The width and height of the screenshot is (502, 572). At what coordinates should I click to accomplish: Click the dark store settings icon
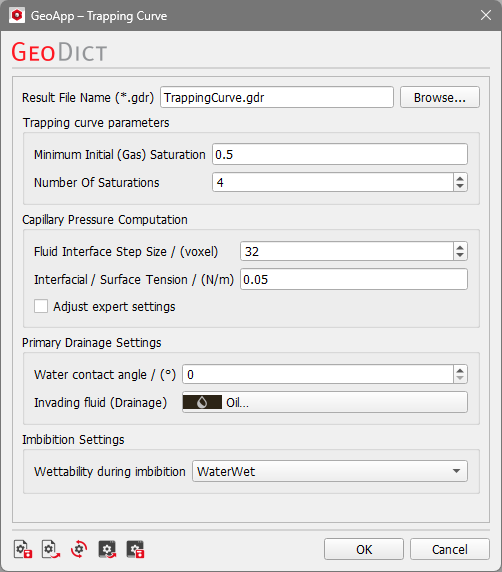point(135,549)
